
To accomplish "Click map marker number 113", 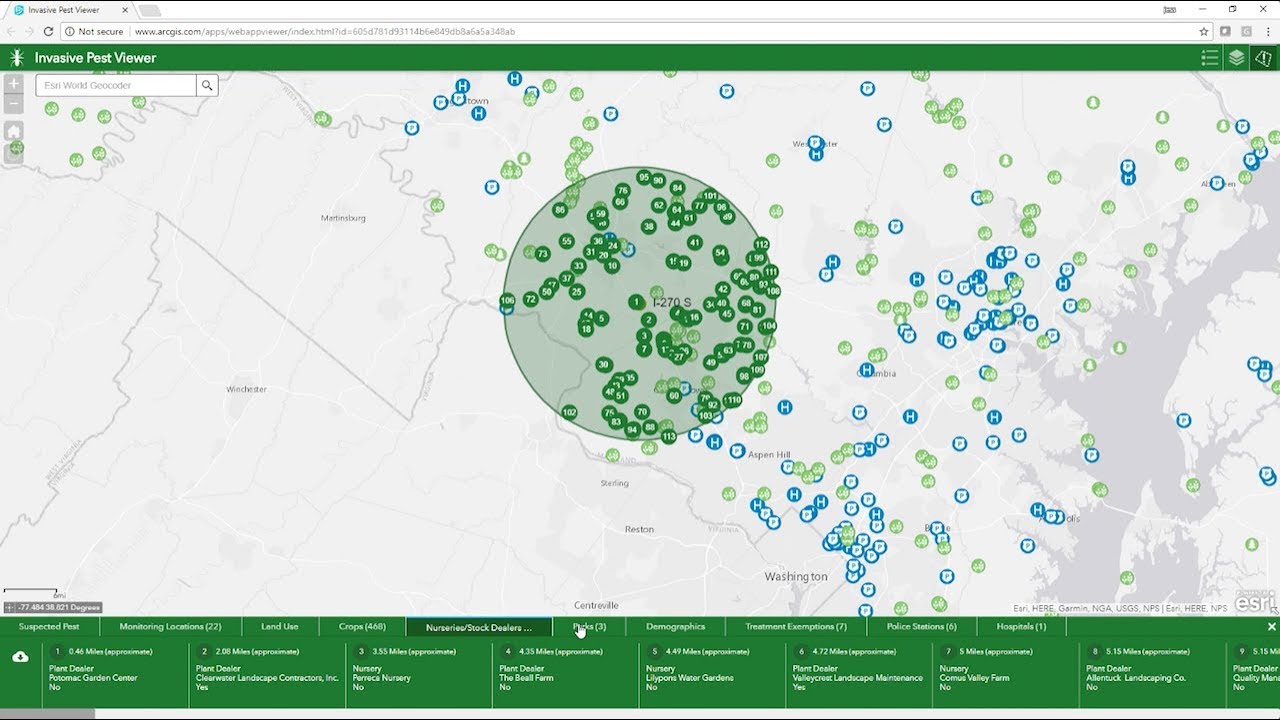I will click(x=668, y=437).
